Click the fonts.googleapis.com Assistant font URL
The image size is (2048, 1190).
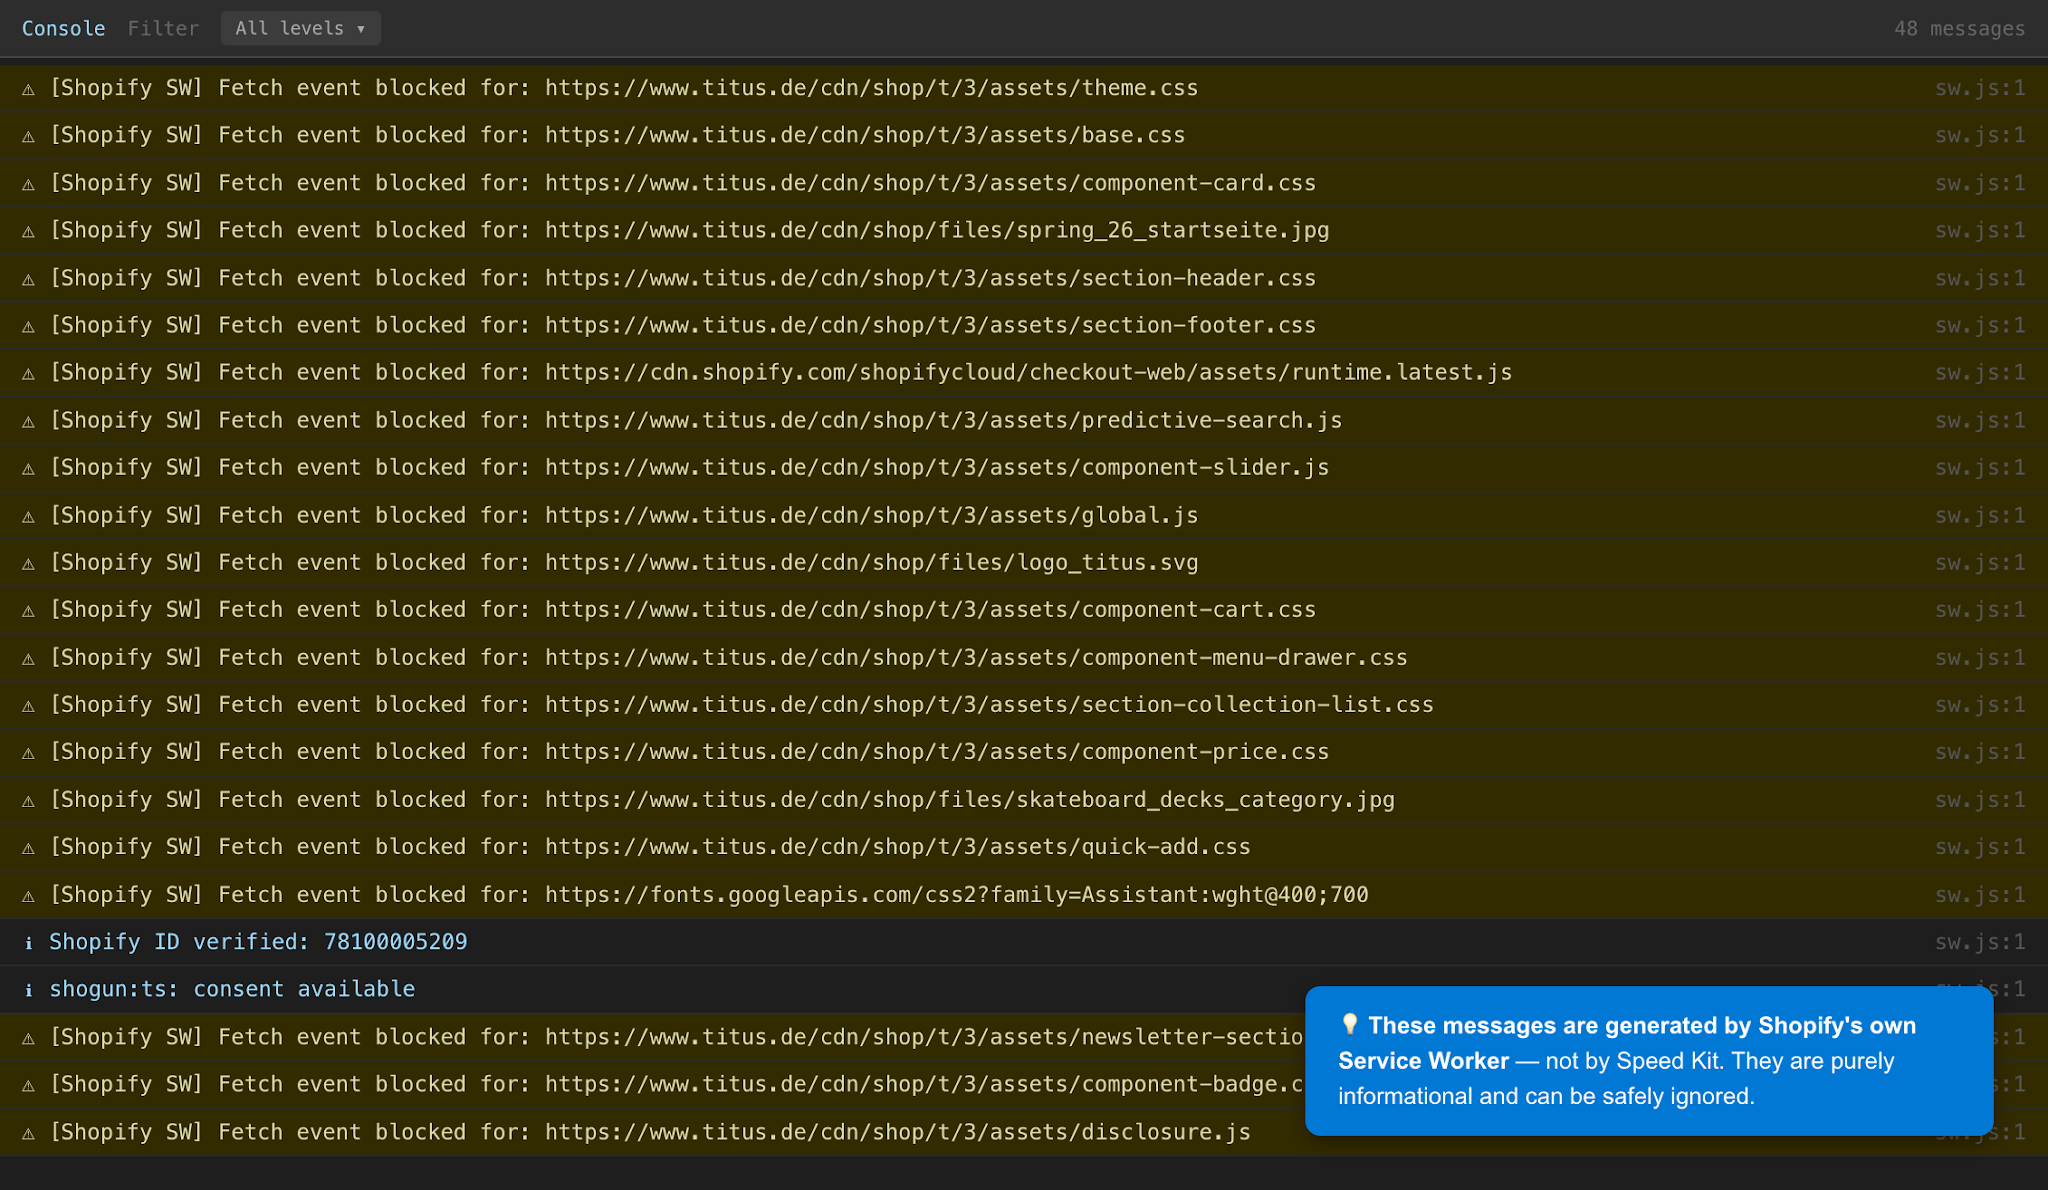point(956,895)
